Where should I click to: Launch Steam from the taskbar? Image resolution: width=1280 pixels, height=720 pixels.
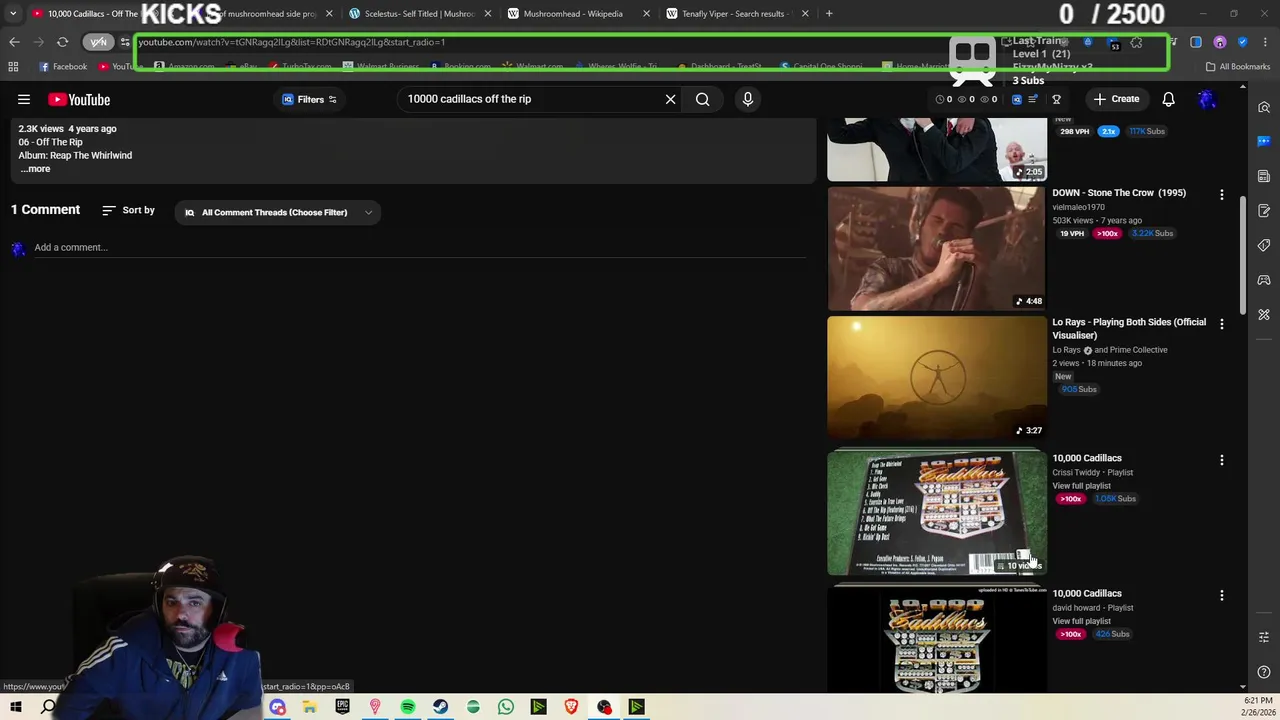[440, 707]
